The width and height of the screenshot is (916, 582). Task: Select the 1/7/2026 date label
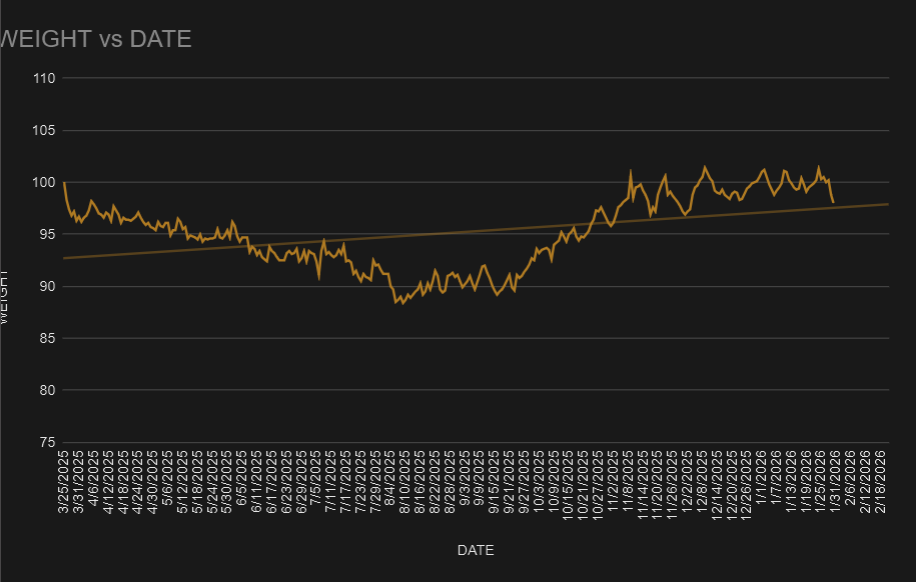[776, 479]
